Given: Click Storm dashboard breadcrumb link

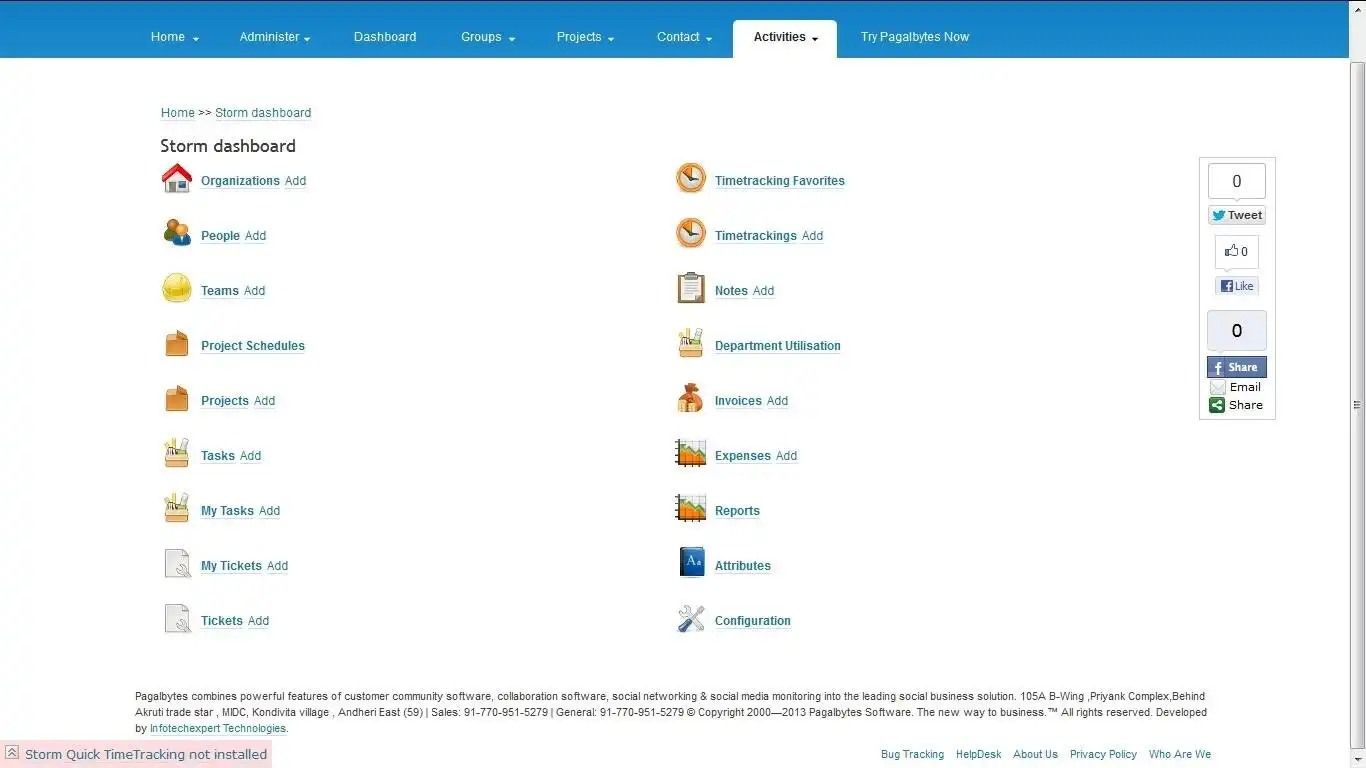Looking at the screenshot, I should point(263,113).
